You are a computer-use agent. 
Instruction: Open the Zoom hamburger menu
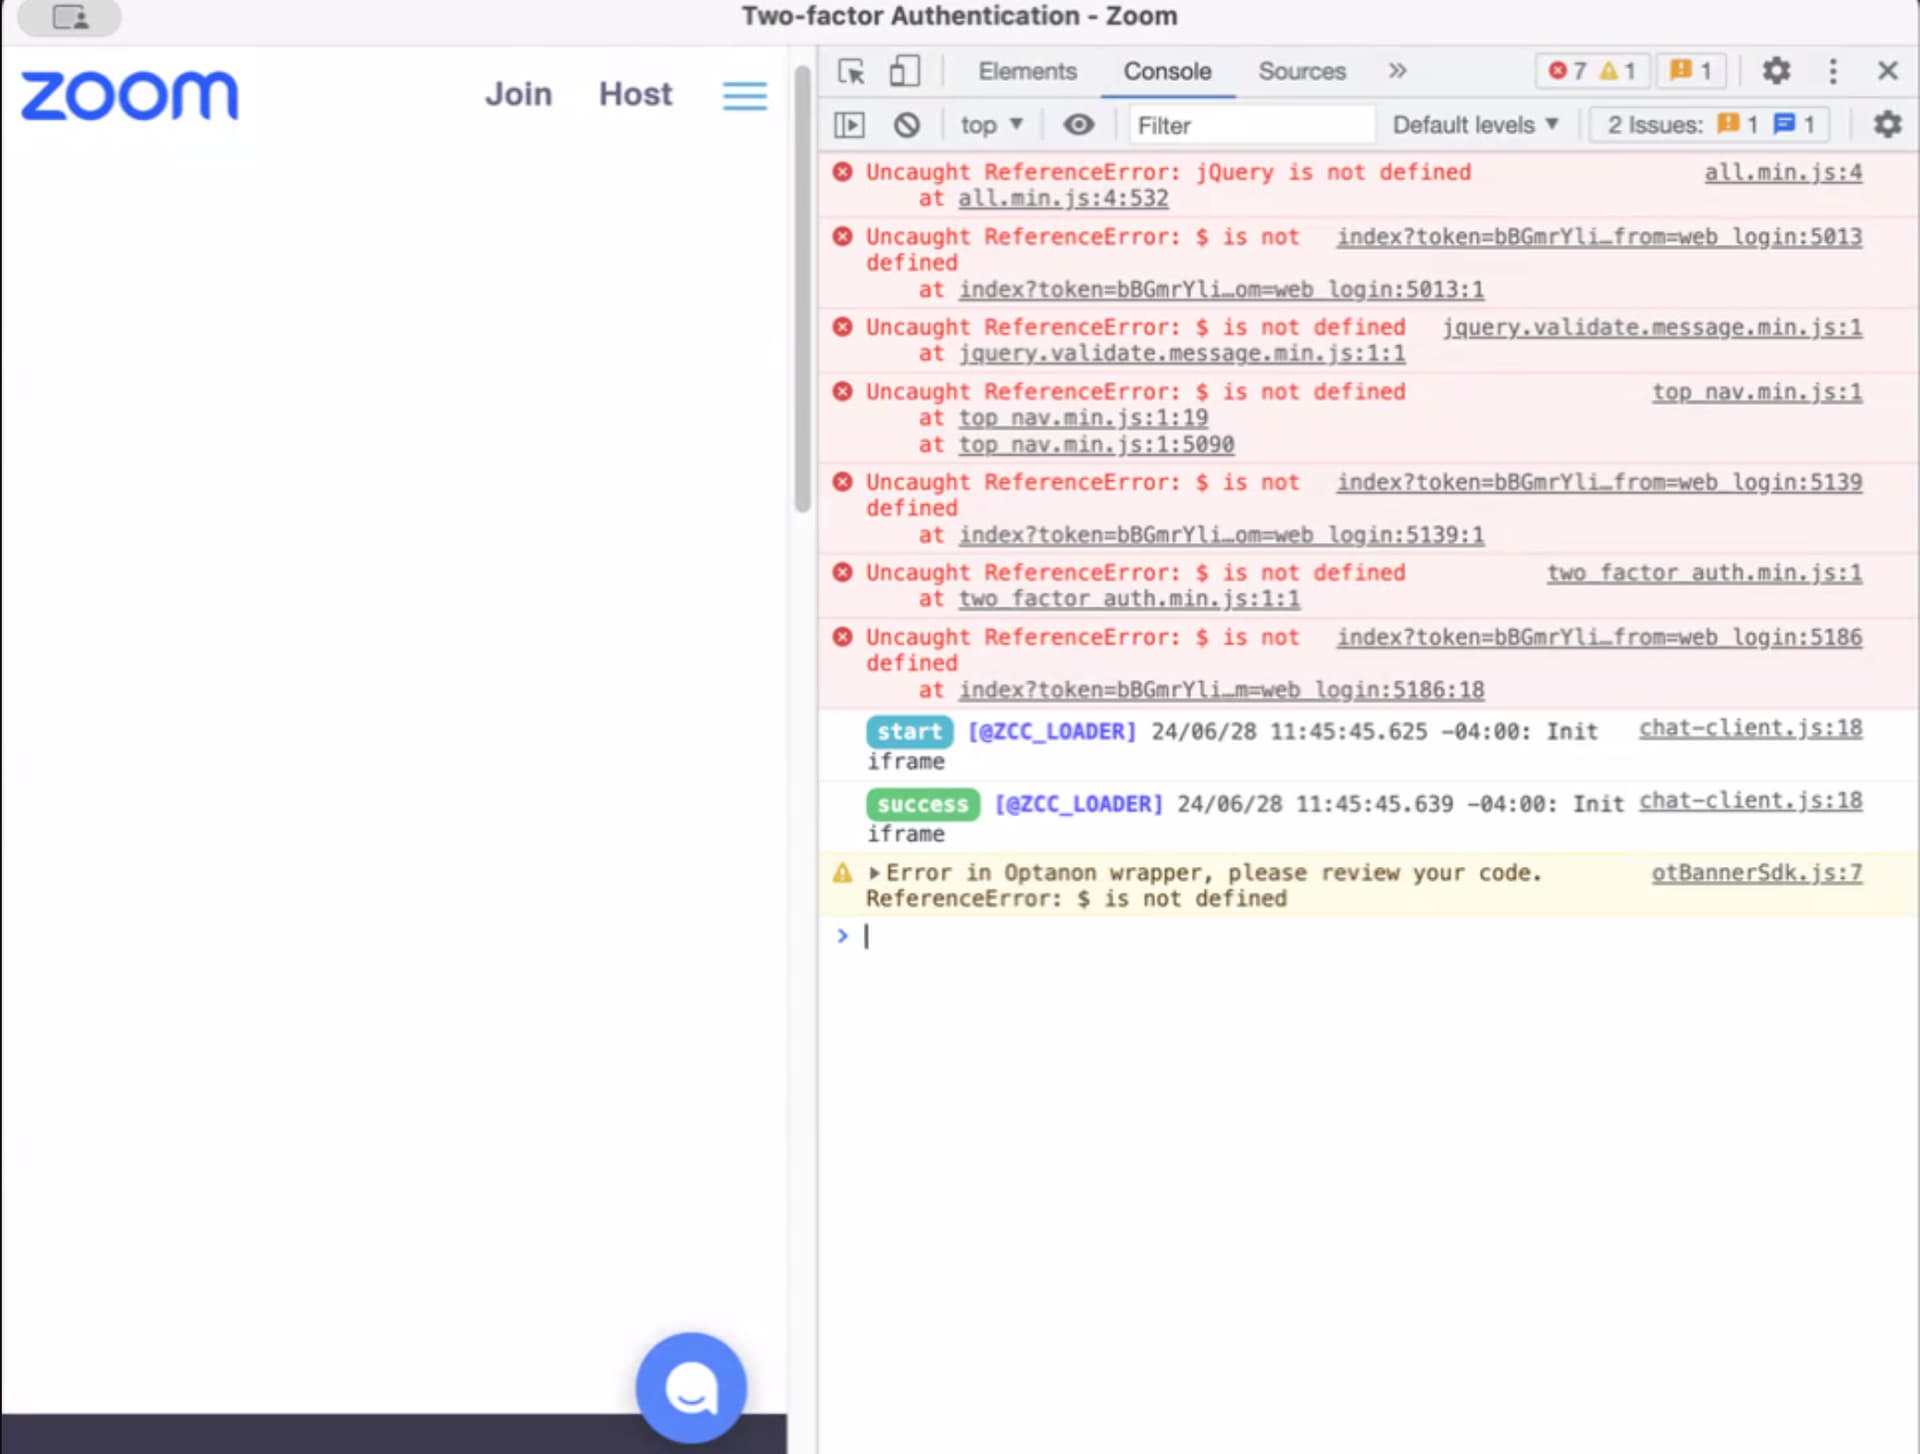(744, 96)
